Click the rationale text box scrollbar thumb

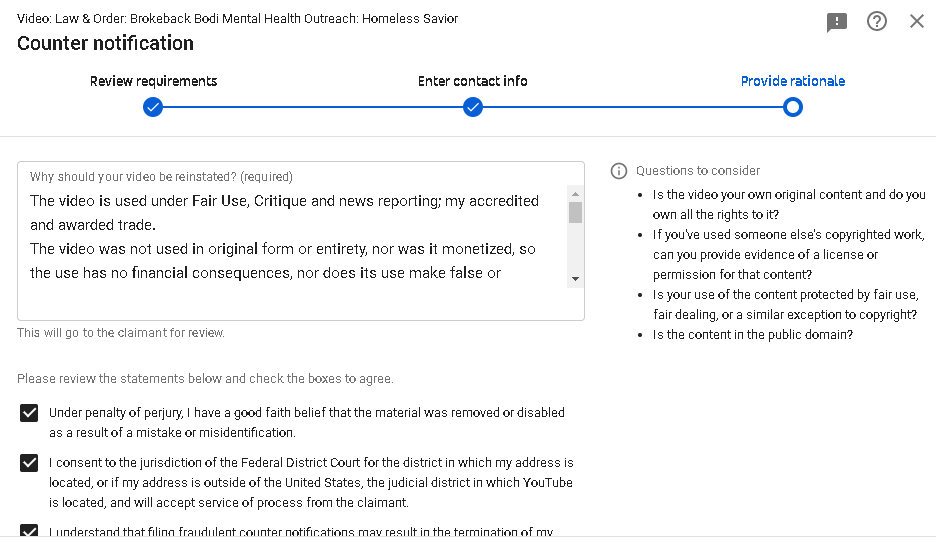point(575,212)
